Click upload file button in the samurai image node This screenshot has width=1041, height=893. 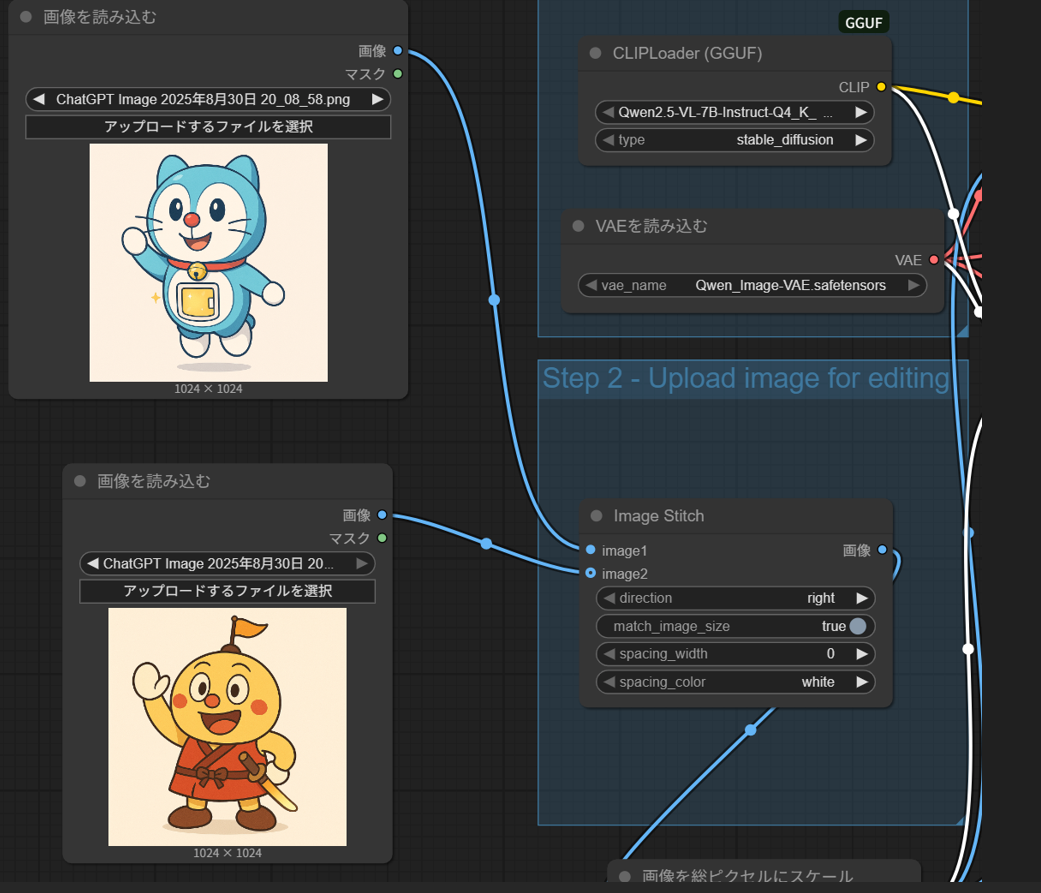[227, 591]
